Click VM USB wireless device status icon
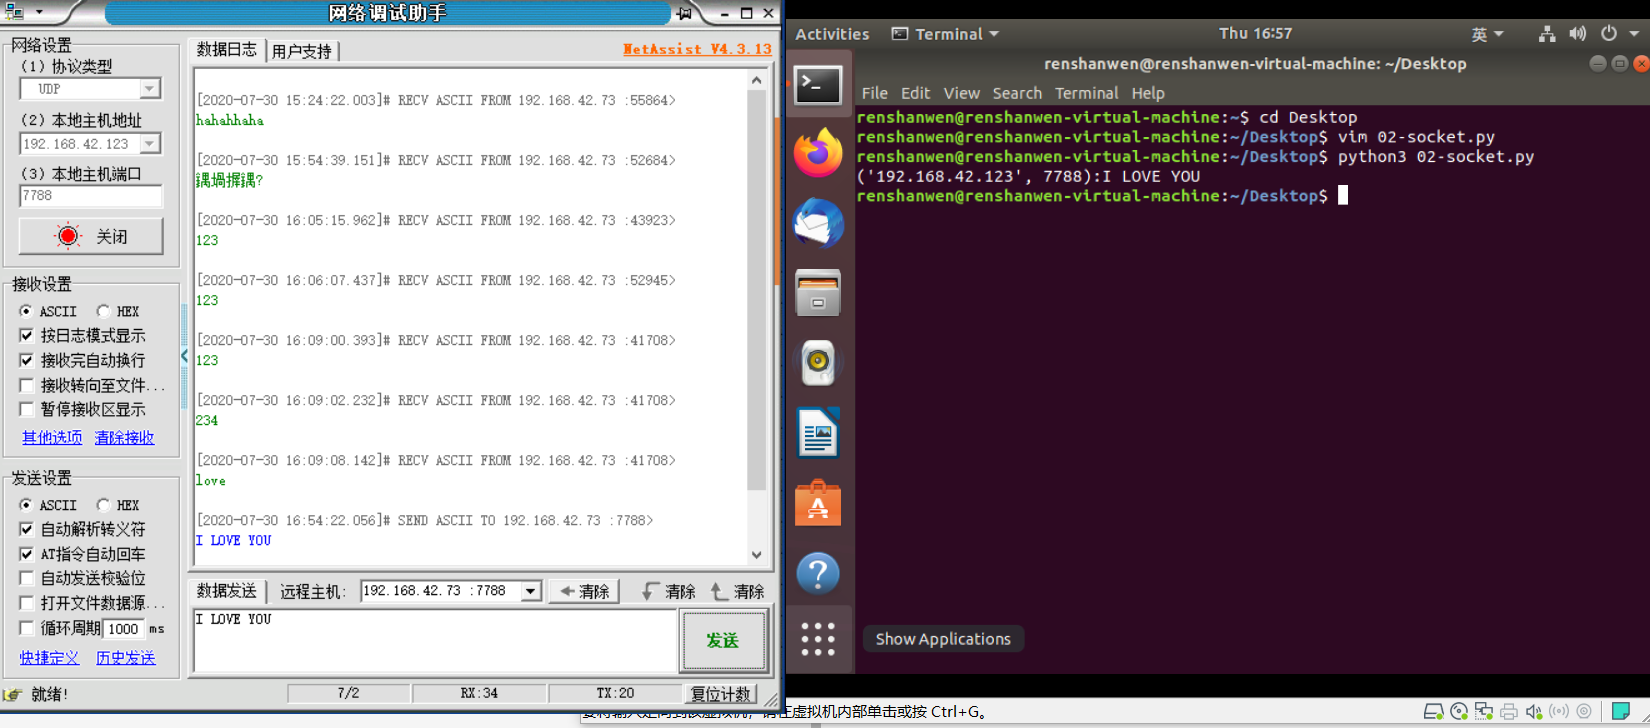Screen dimensions: 1650x728 [x=1559, y=712]
